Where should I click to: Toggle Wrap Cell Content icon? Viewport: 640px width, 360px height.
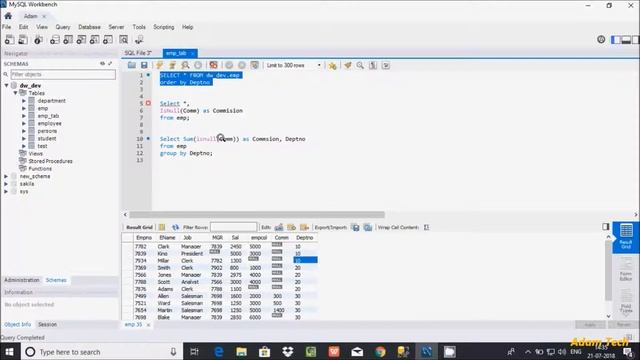tap(427, 227)
